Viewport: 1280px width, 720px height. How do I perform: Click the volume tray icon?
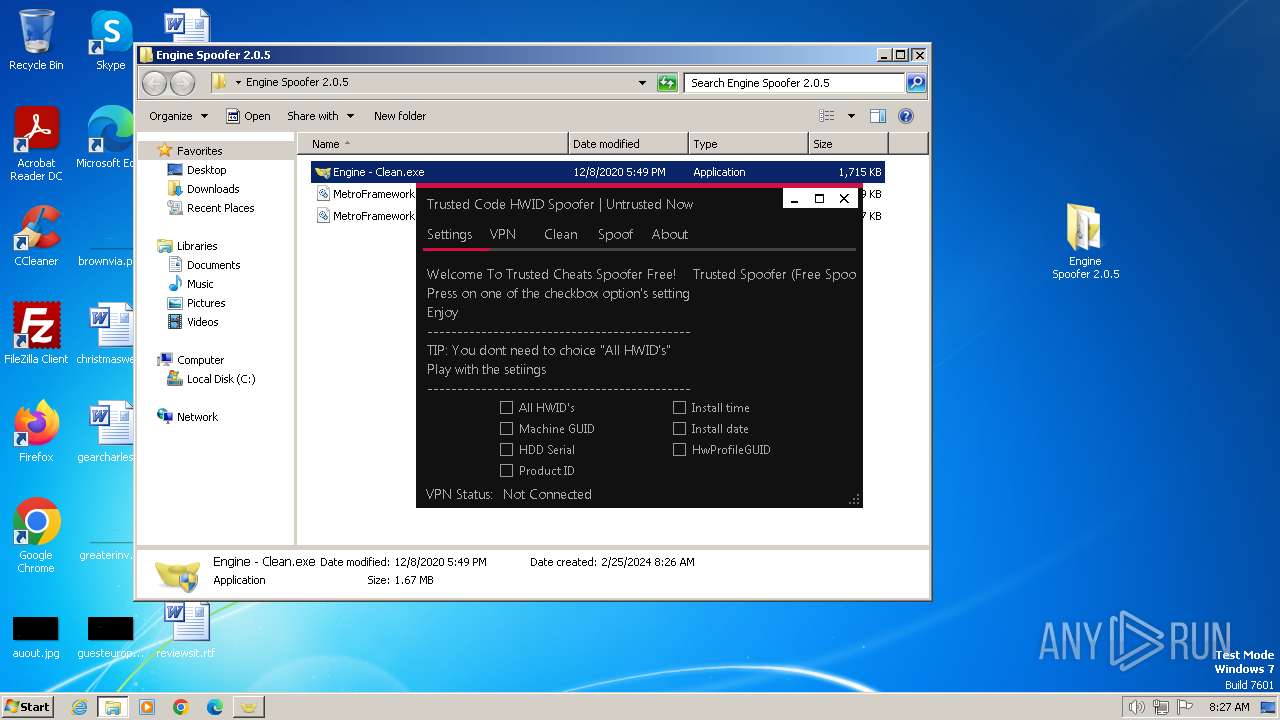click(x=1136, y=707)
